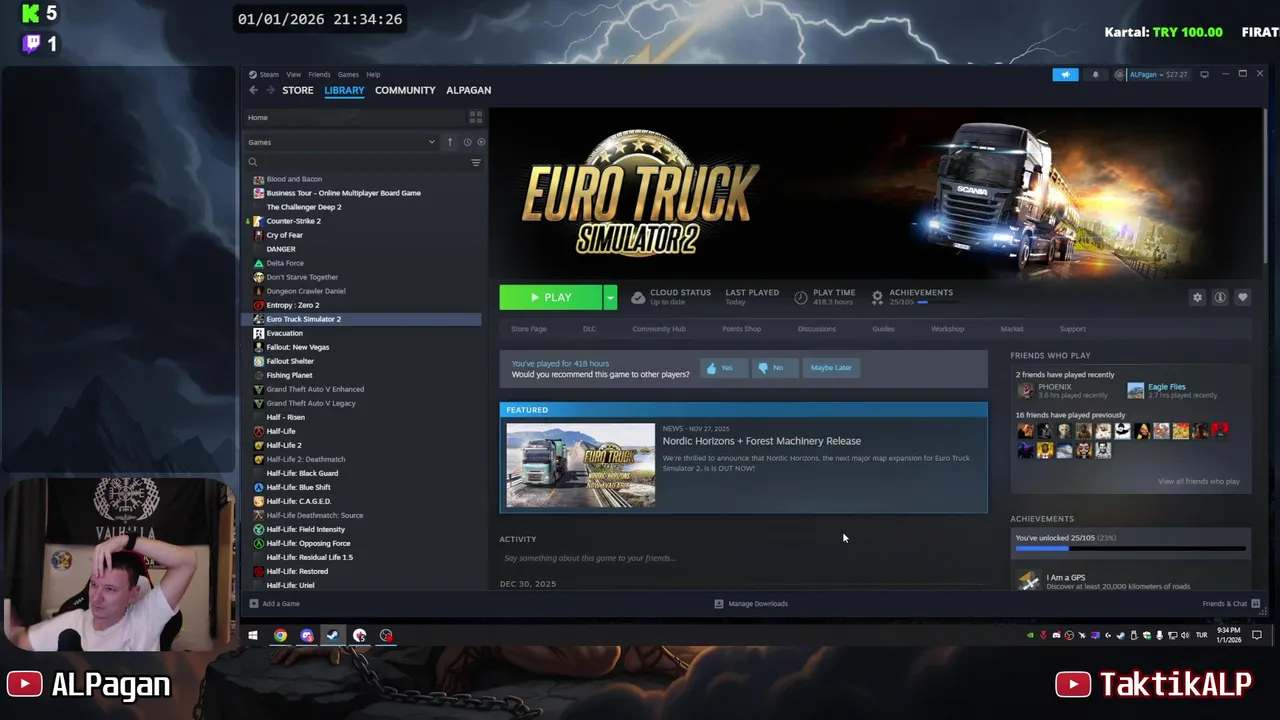
Task: Click the library search magnifier icon
Action: coord(253,162)
